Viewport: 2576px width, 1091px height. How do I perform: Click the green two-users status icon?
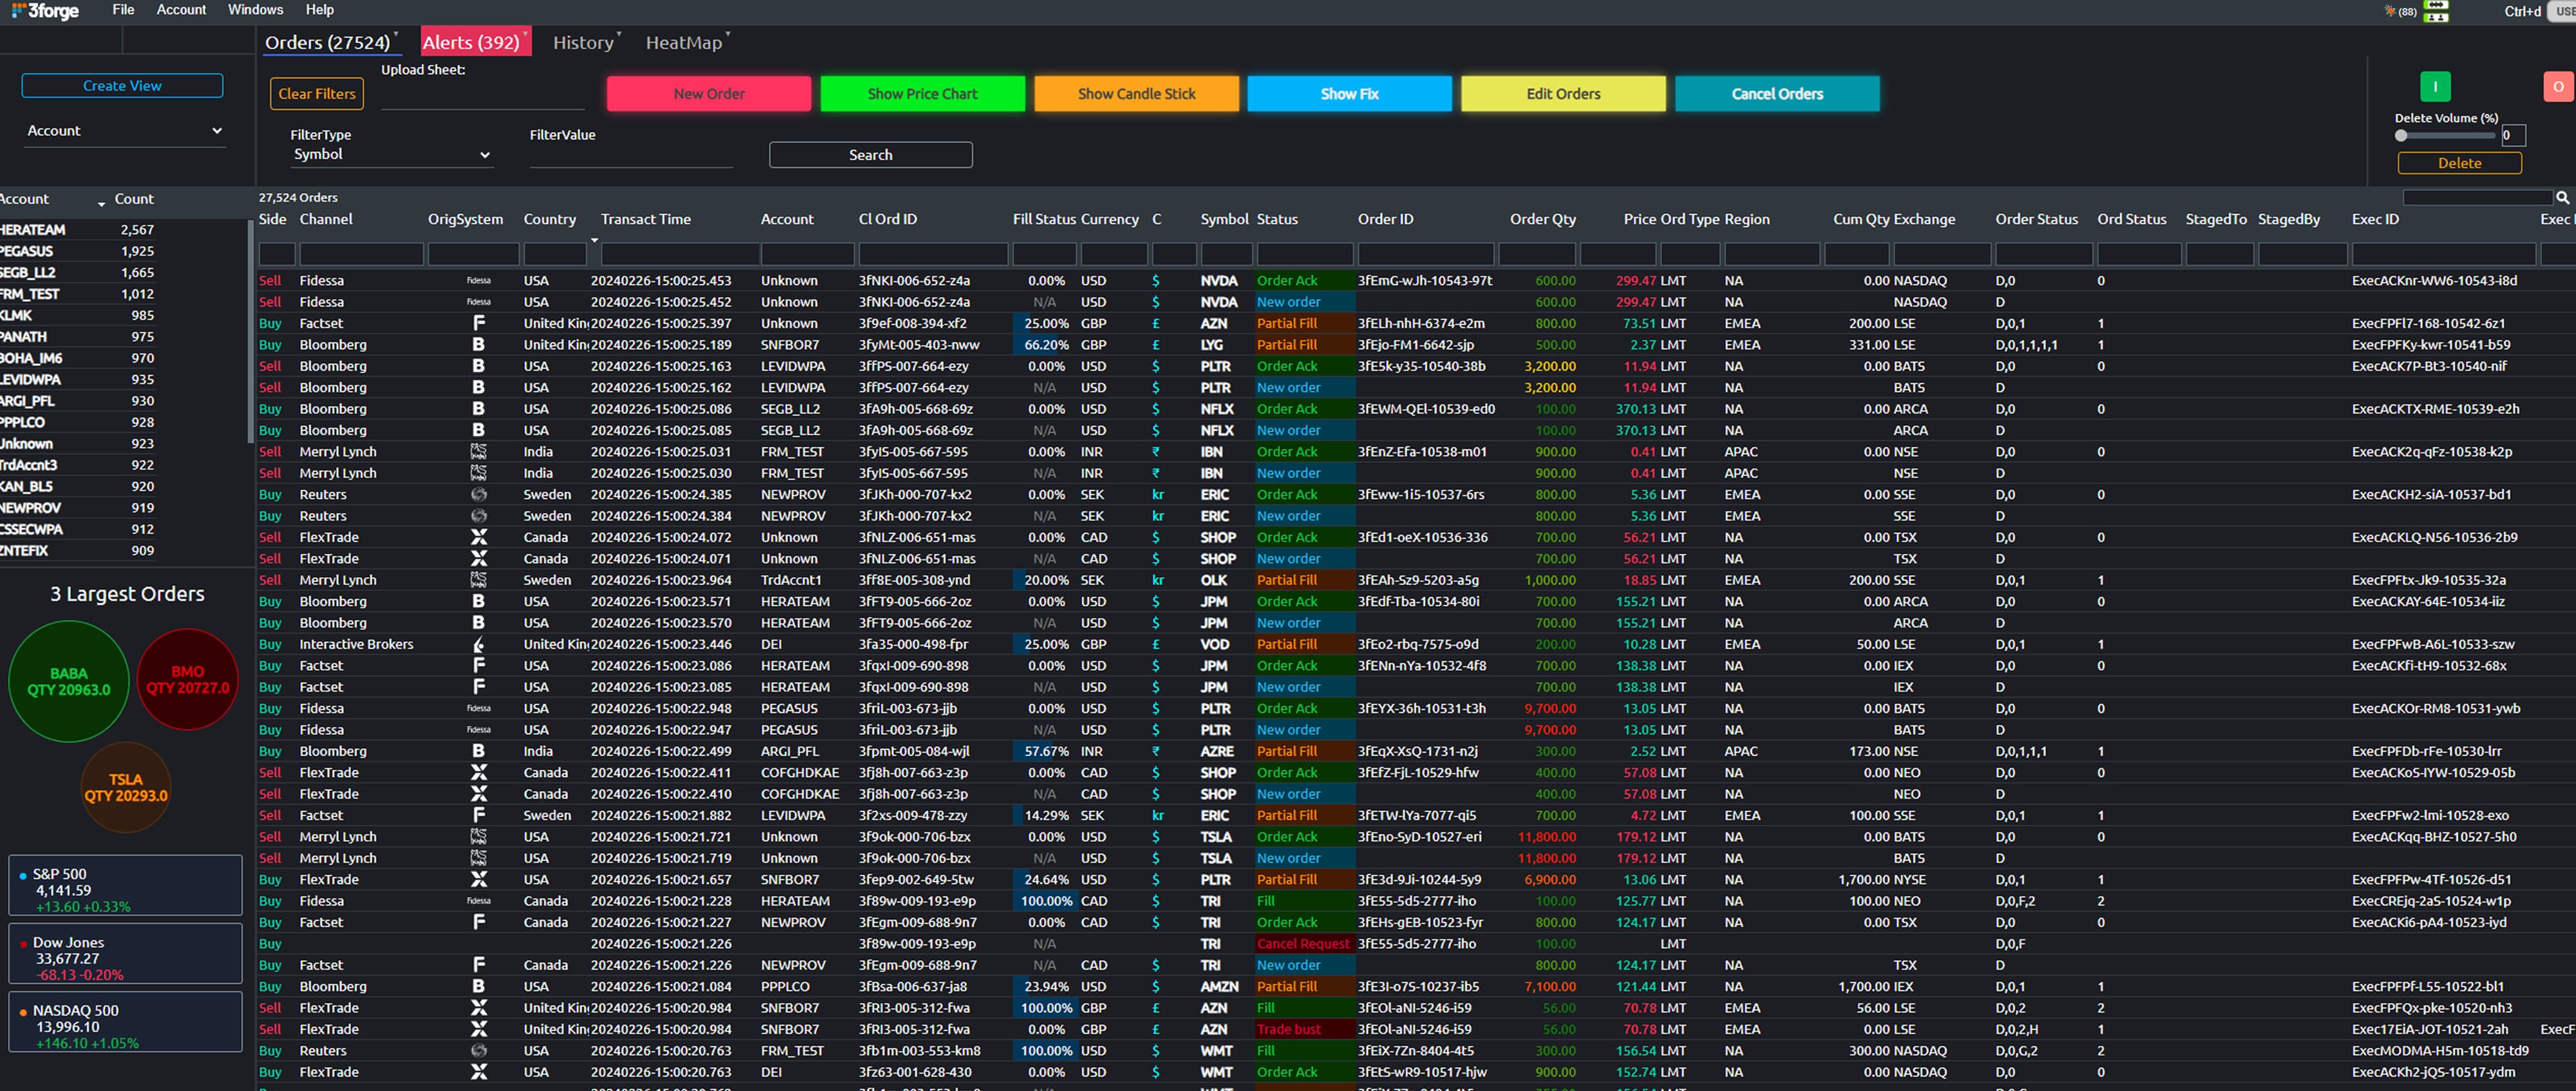pyautogui.click(x=2437, y=17)
